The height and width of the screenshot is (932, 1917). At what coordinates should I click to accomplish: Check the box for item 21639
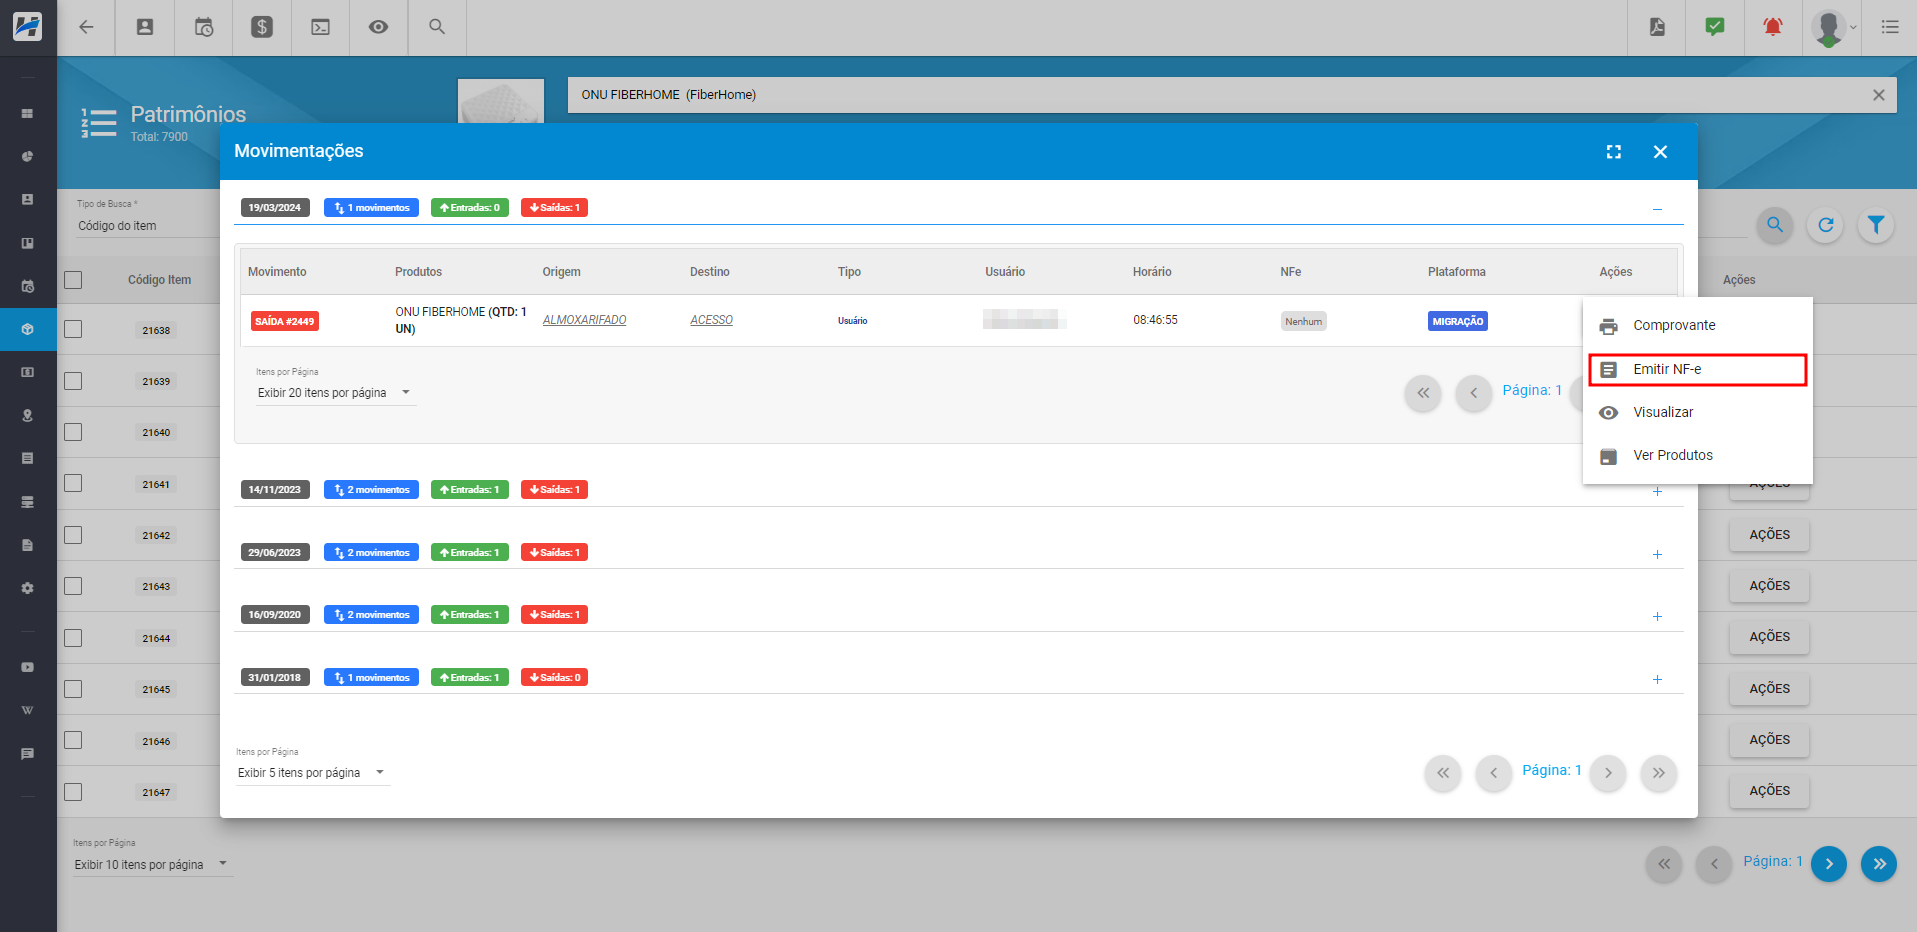point(73,381)
